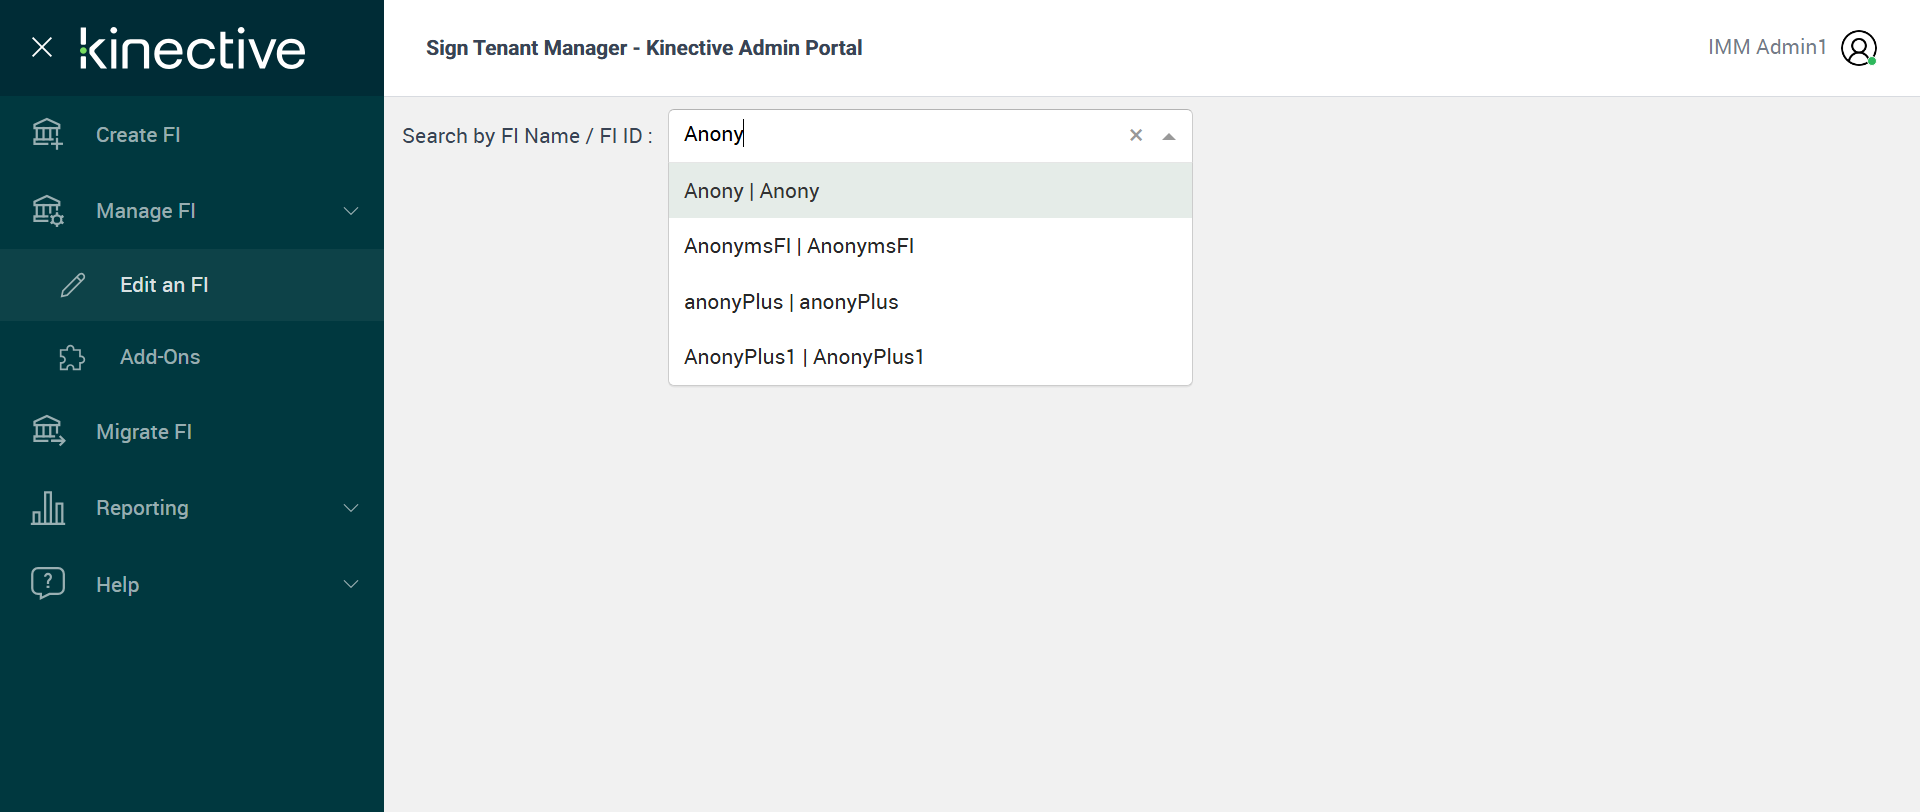Collapse the Manage FI submenu chevron

(x=351, y=211)
